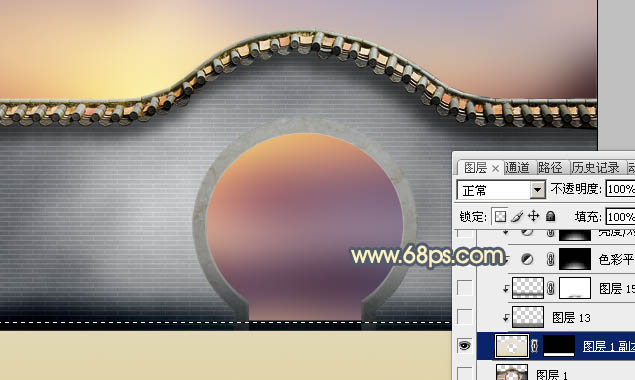Screen dimensions: 635x380
Task: Click the lock position move icon
Action: pos(534,216)
